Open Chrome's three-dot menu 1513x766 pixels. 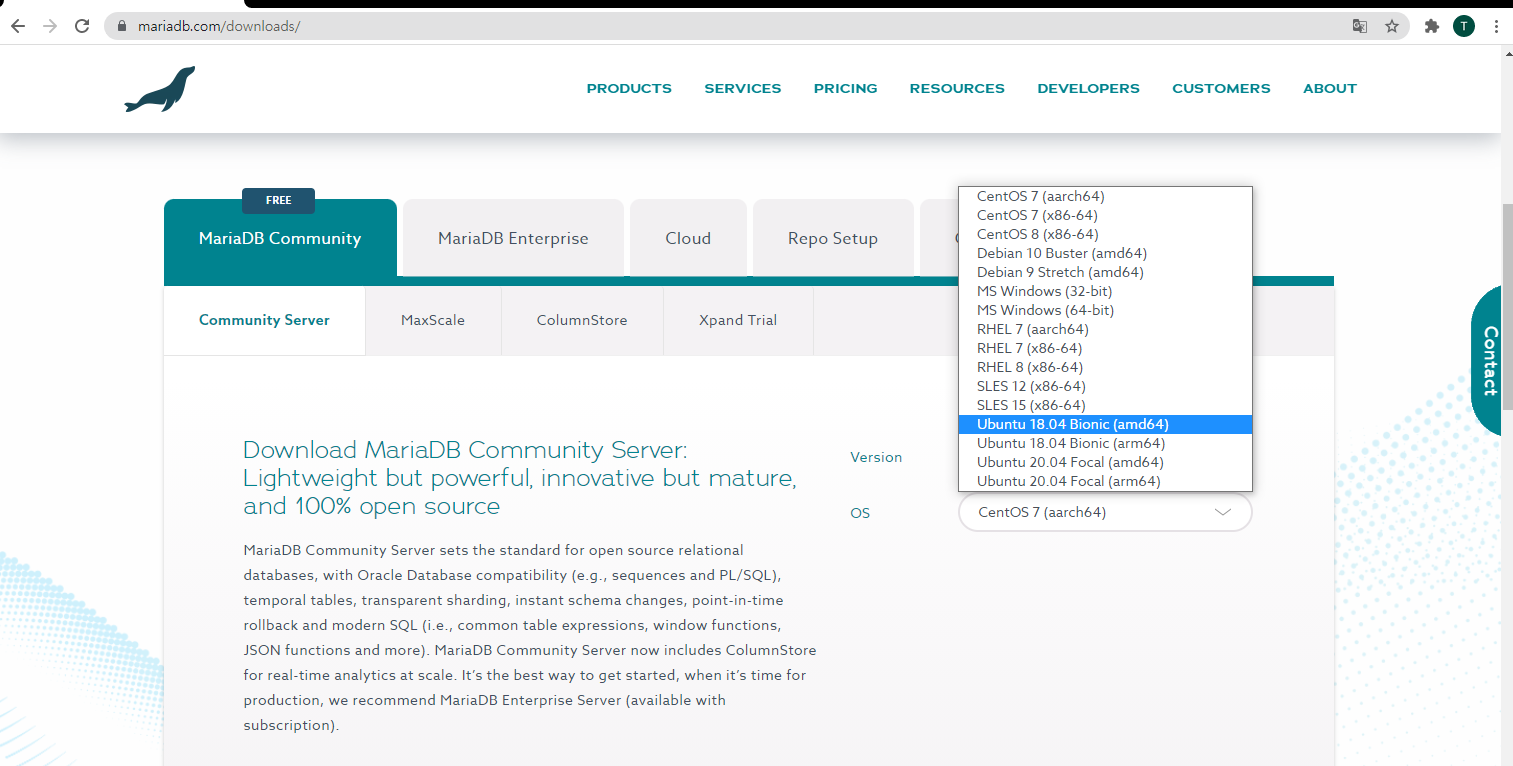pyautogui.click(x=1495, y=26)
